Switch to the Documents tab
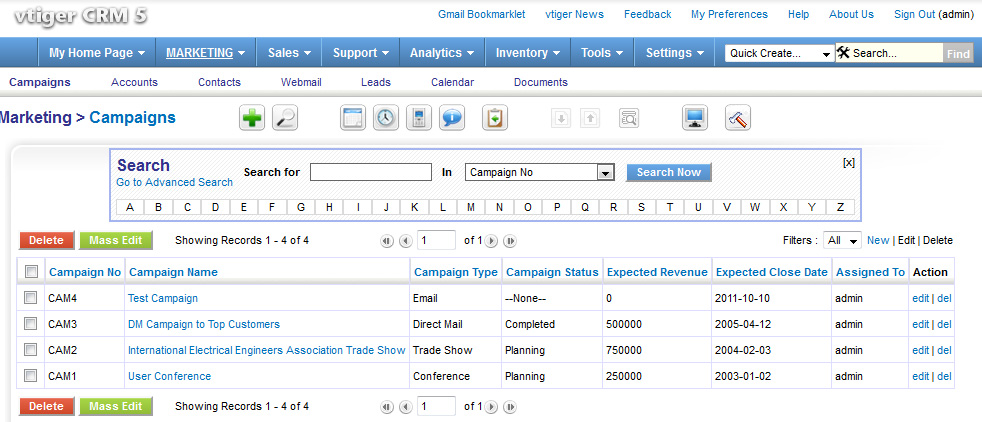This screenshot has width=982, height=422. (540, 82)
